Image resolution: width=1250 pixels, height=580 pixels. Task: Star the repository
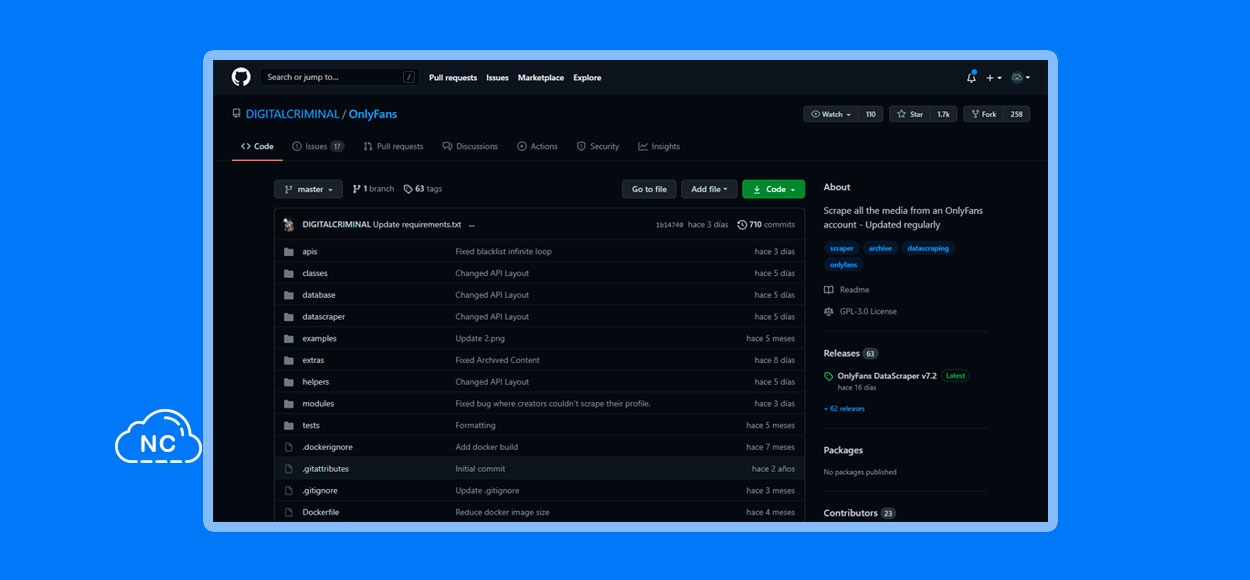910,115
